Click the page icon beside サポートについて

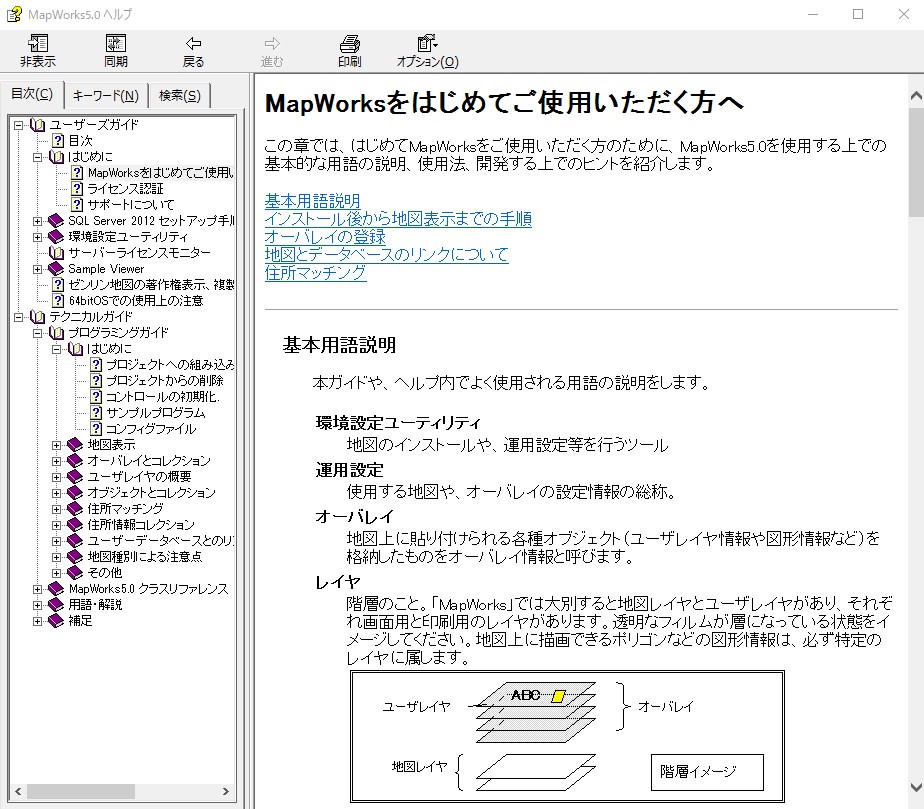pyautogui.click(x=77, y=204)
